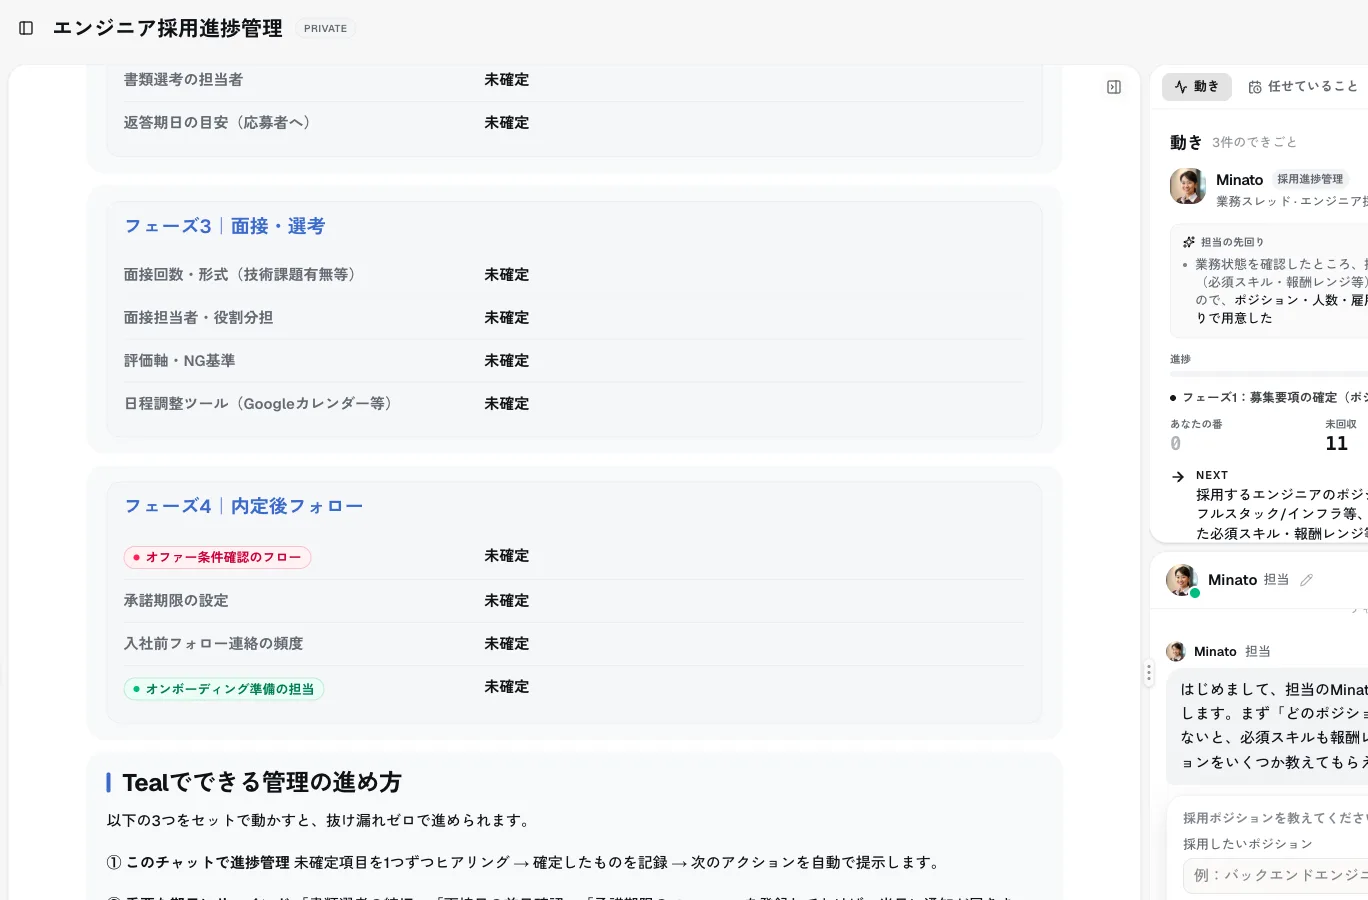The width and height of the screenshot is (1368, 900).
Task: Click the panel divider handle with vertical dots
Action: [x=1149, y=673]
